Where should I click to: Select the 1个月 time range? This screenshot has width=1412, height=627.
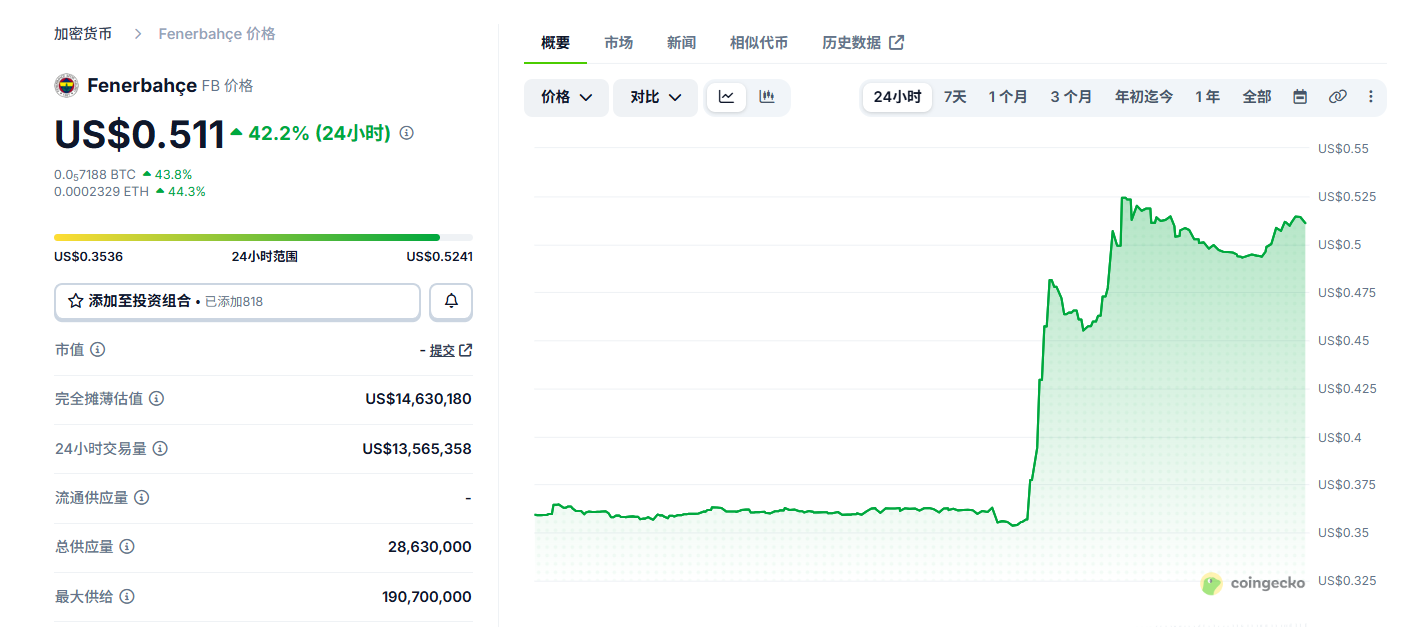click(1008, 97)
